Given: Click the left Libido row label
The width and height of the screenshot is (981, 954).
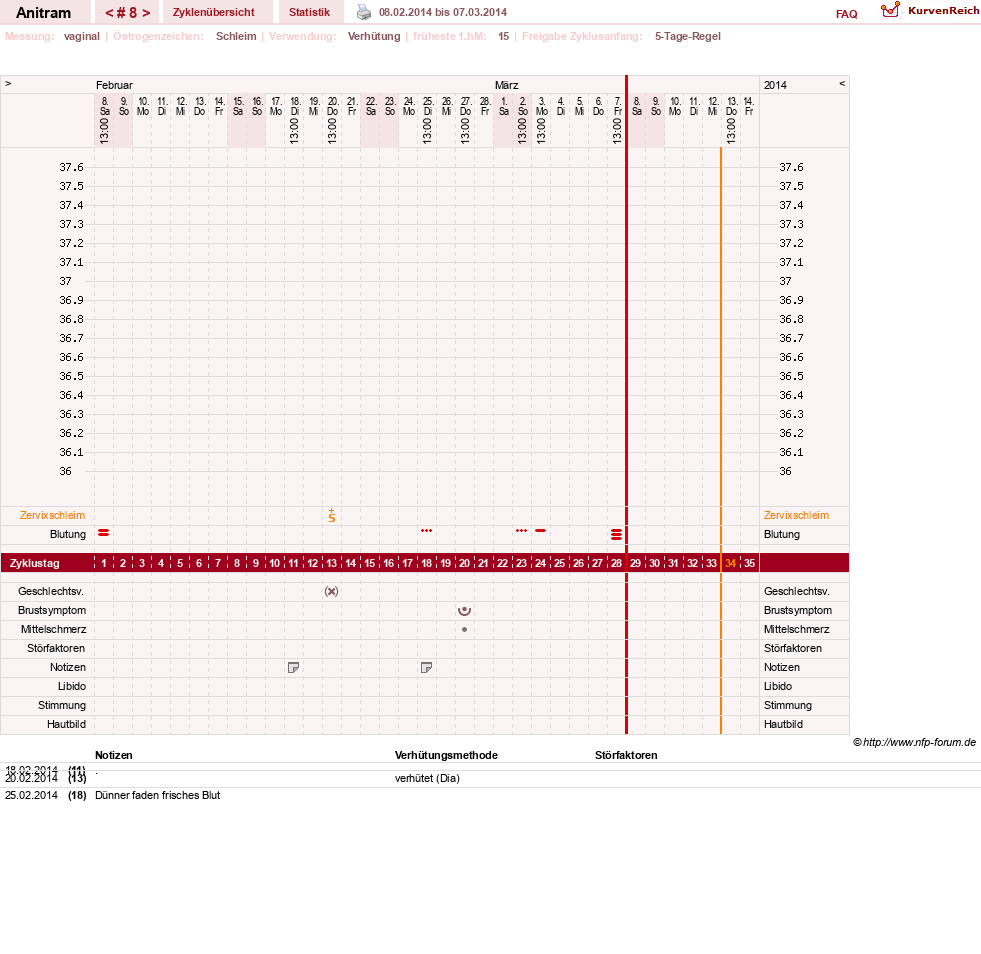Looking at the screenshot, I should tap(71, 686).
